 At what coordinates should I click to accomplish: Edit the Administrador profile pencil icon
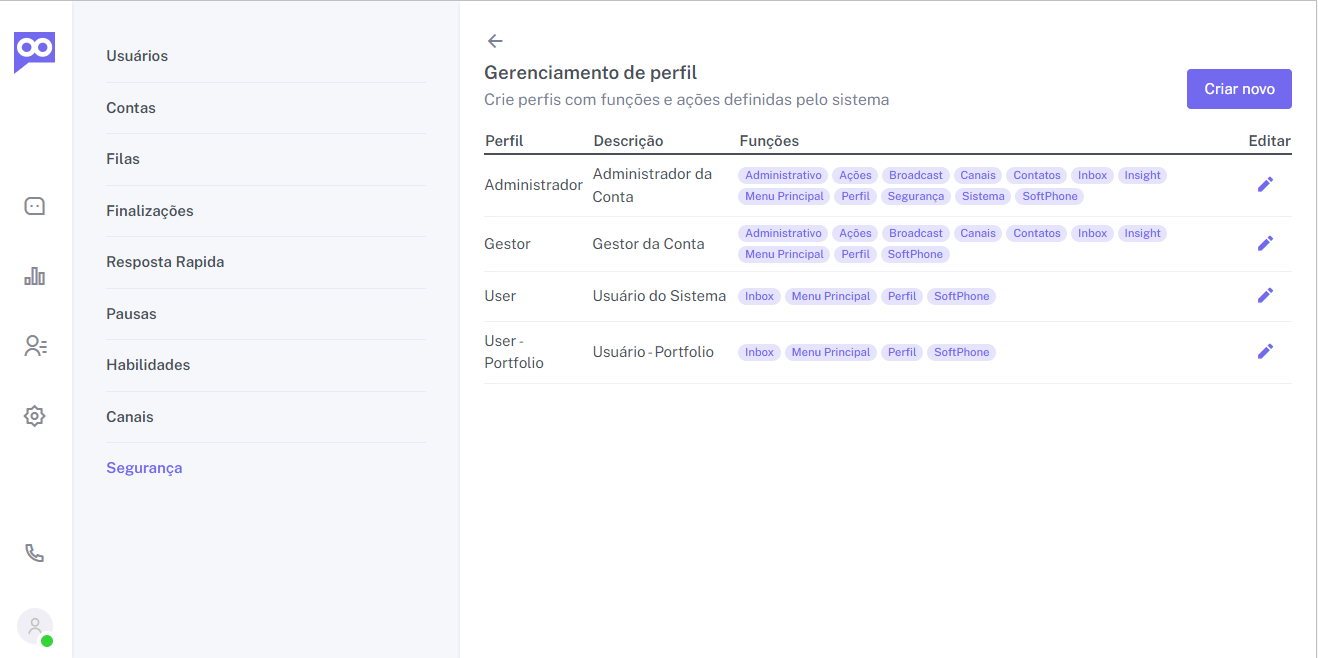1265,184
